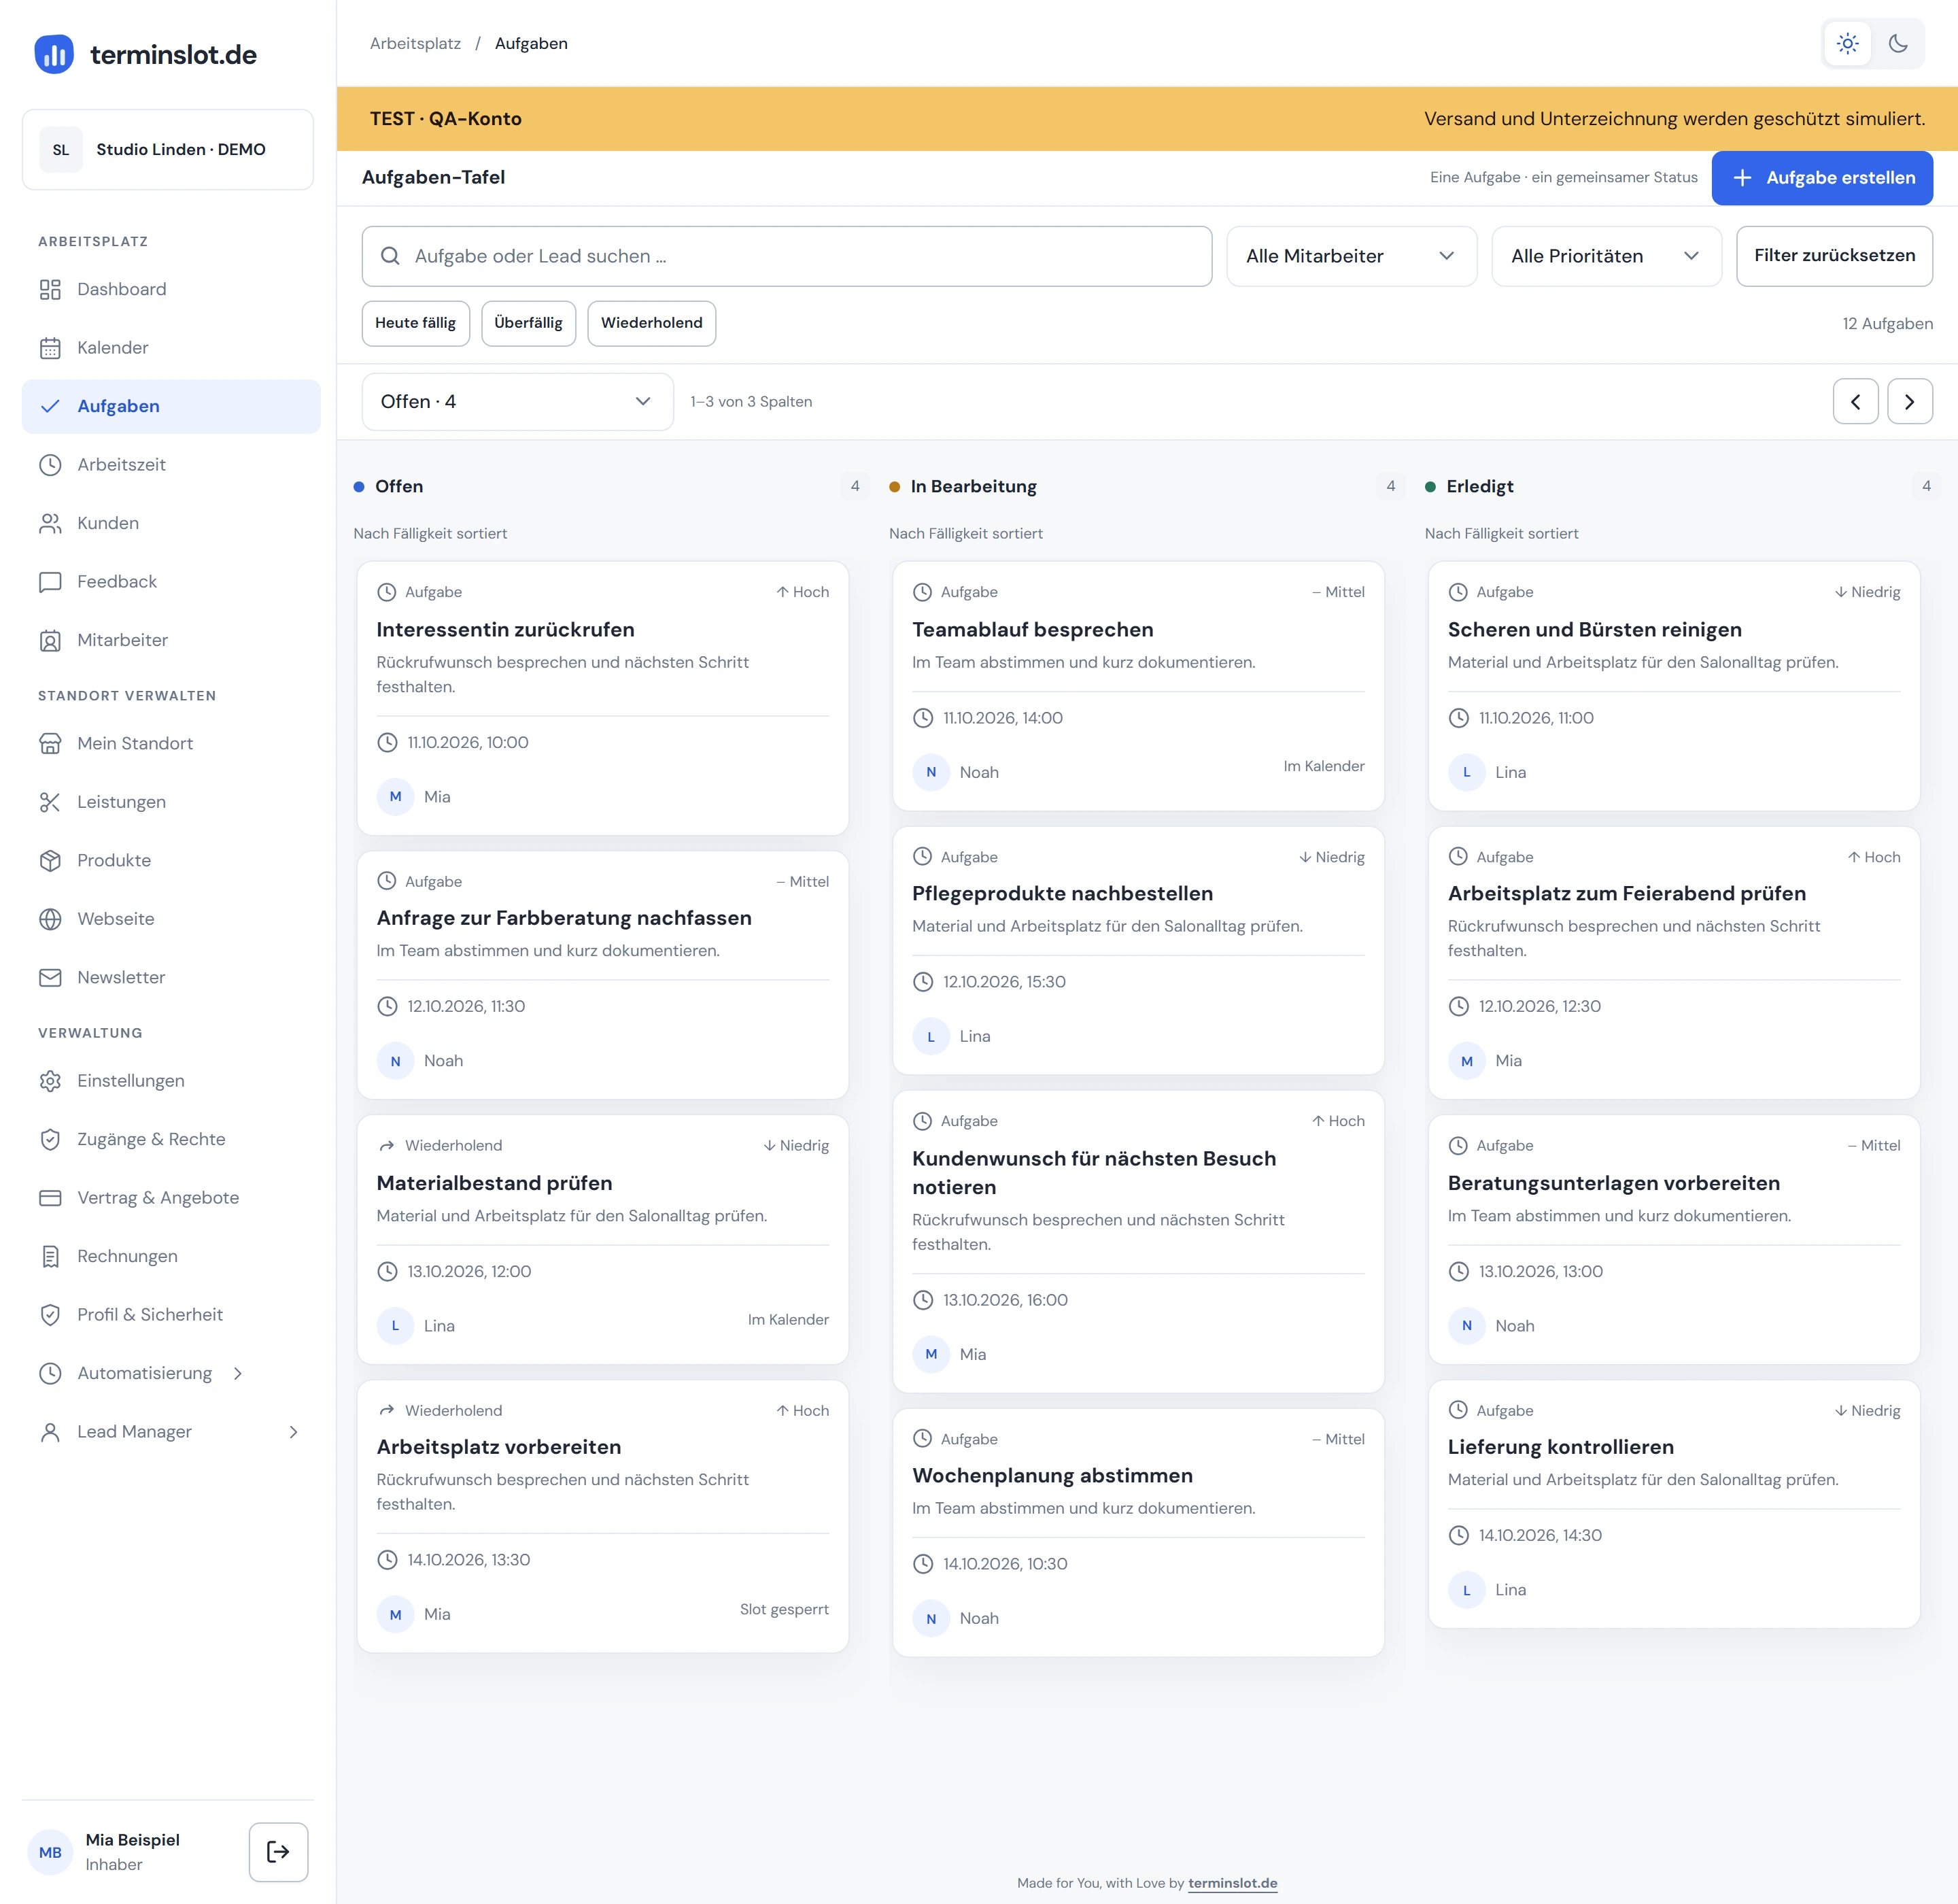The height and width of the screenshot is (1904, 1958).
Task: Open Rechnungen receipt icon
Action: click(50, 1257)
